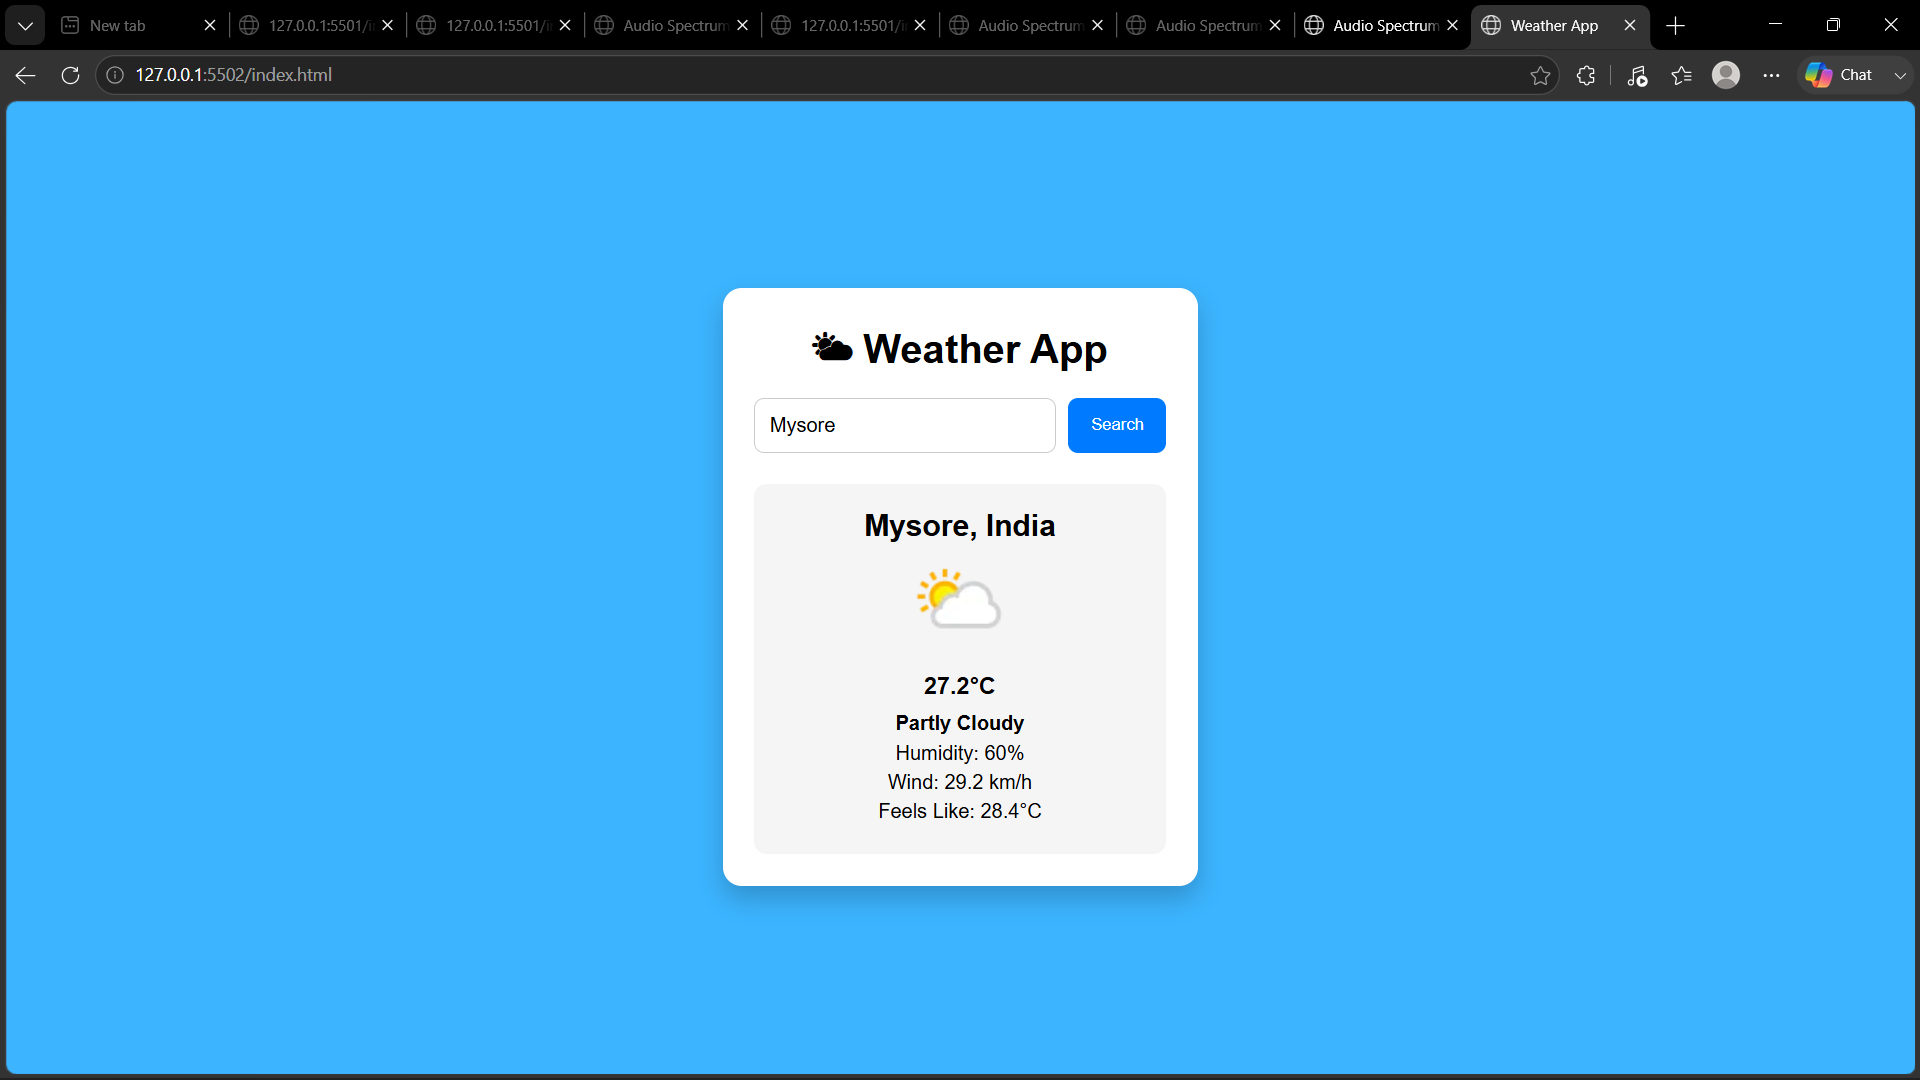Click the Mysore, India heading
Image resolution: width=1920 pixels, height=1080 pixels.
pyautogui.click(x=959, y=526)
